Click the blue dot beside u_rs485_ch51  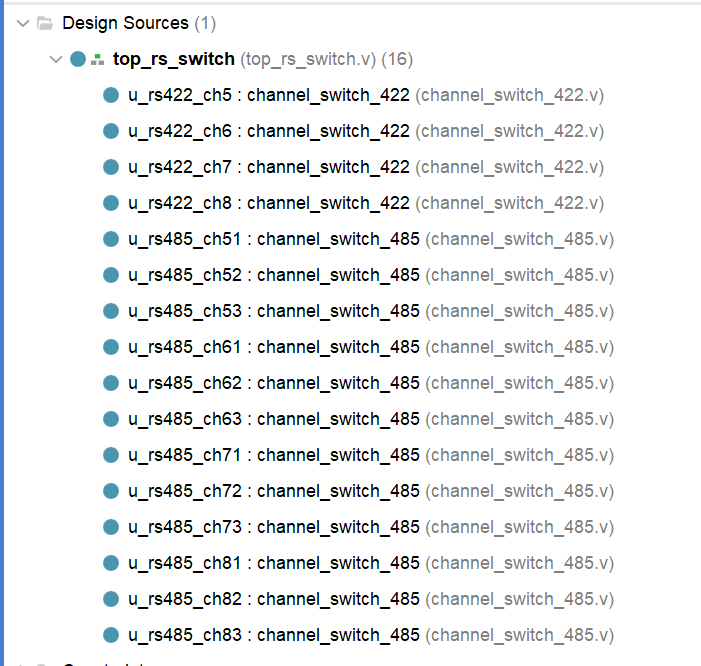(111, 239)
